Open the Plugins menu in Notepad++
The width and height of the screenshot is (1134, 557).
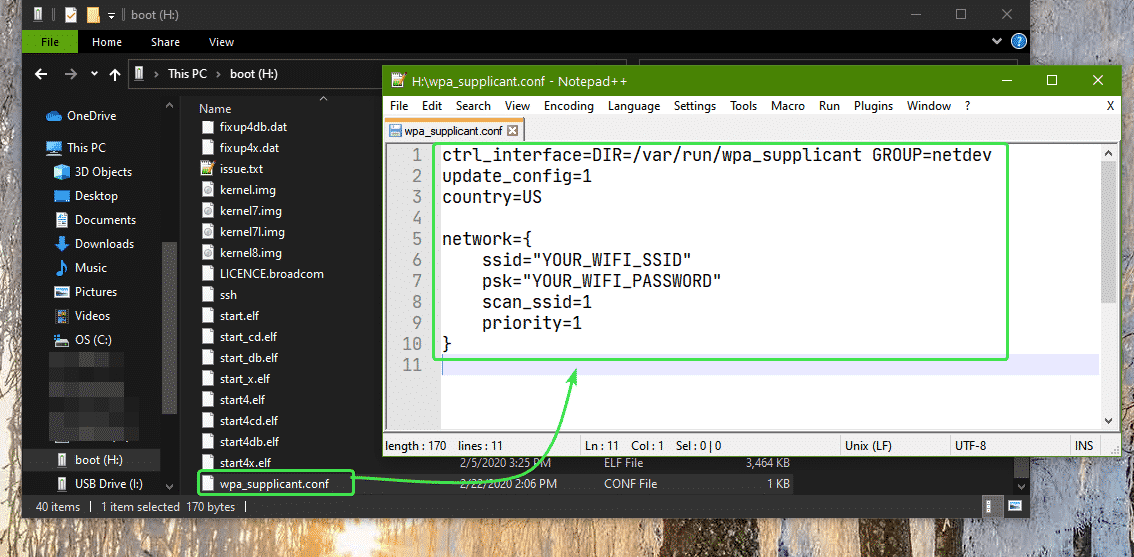click(873, 106)
